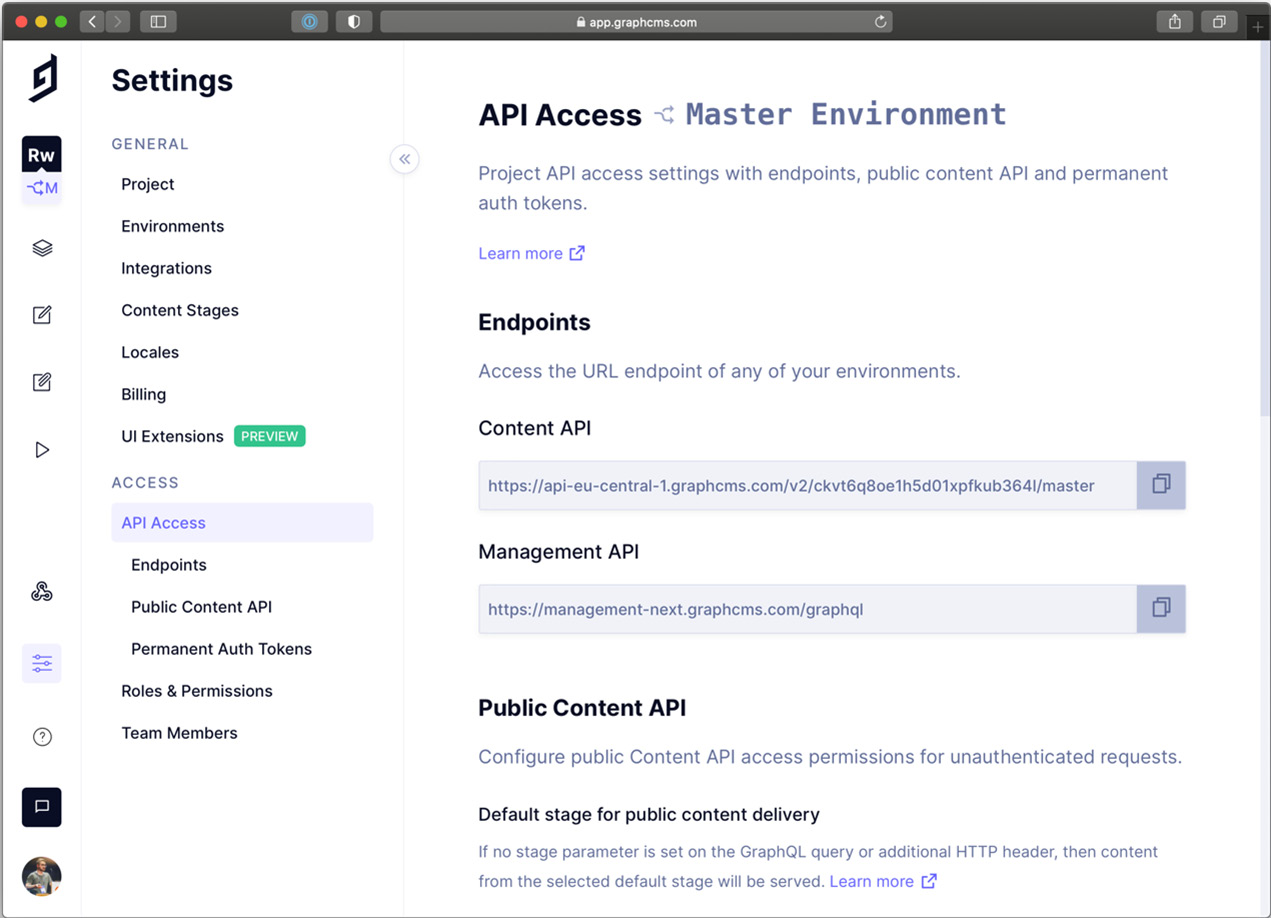Expand the Rw workspace project selector
1271x918 pixels.
[x=41, y=154]
